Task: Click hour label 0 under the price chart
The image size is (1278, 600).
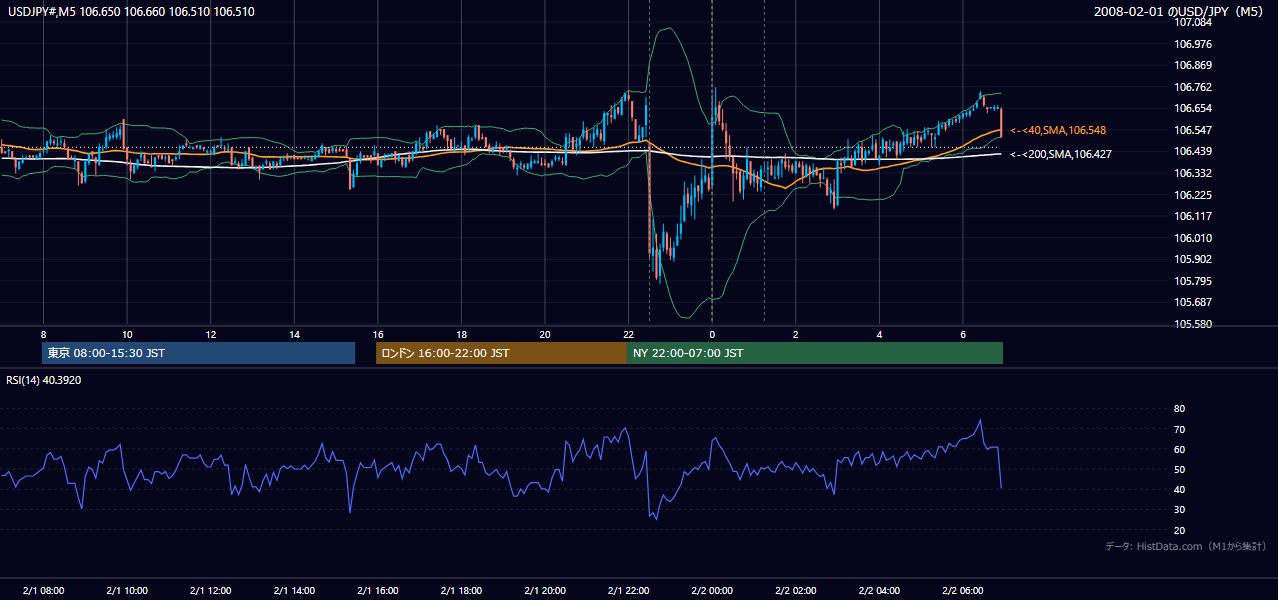Action: click(x=712, y=334)
